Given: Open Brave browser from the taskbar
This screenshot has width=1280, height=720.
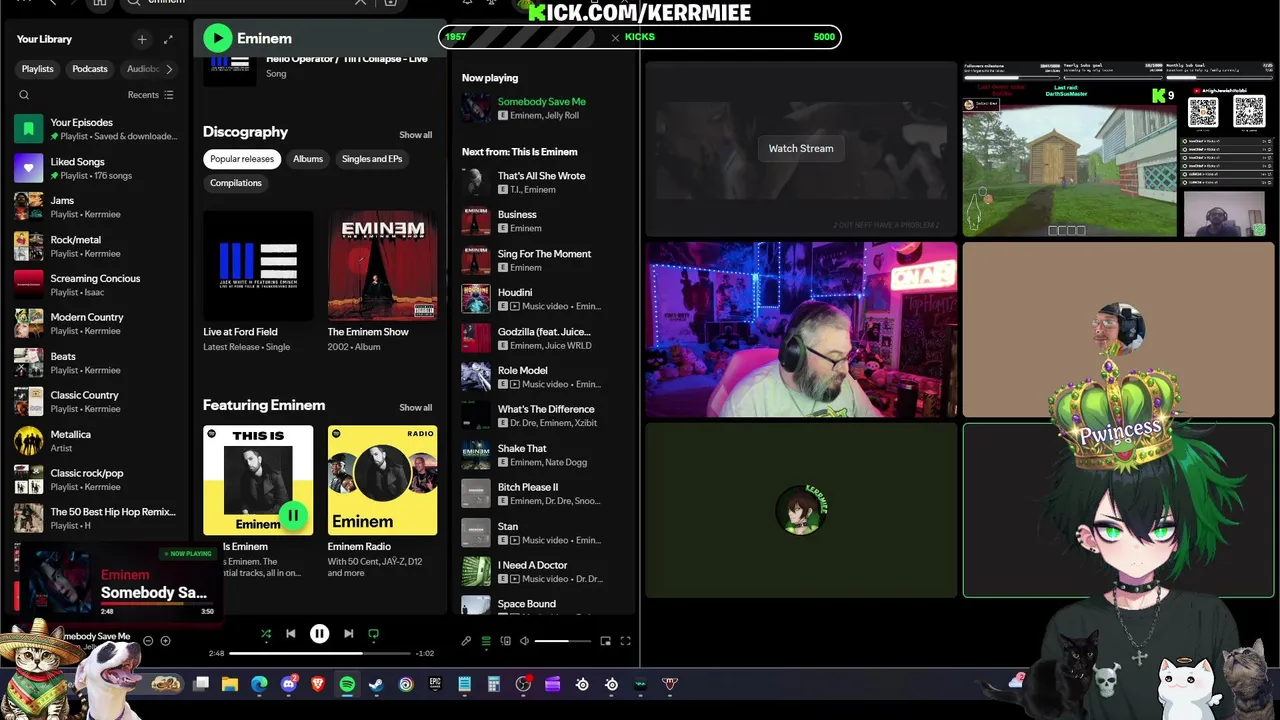Looking at the screenshot, I should (318, 684).
